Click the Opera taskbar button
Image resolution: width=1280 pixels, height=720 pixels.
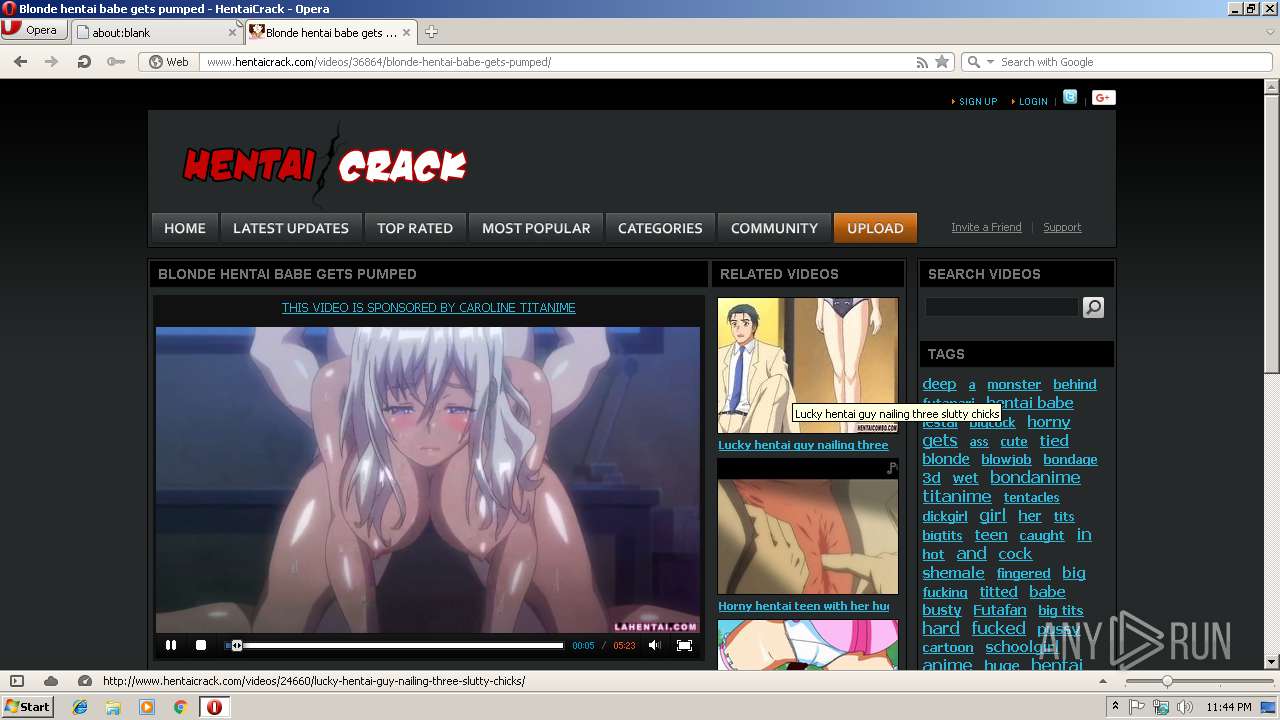click(x=214, y=707)
